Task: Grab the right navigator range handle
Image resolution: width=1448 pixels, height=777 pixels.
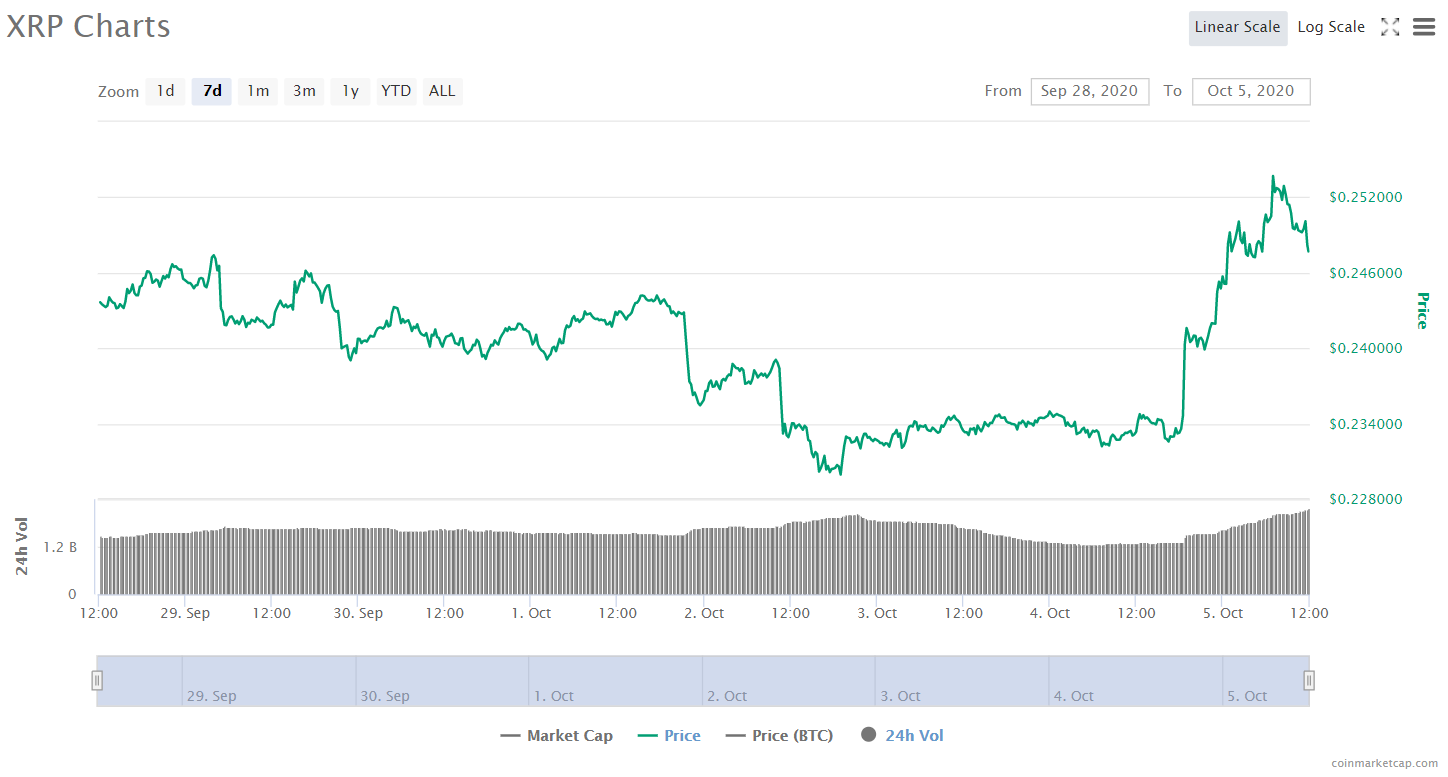Action: (1309, 681)
